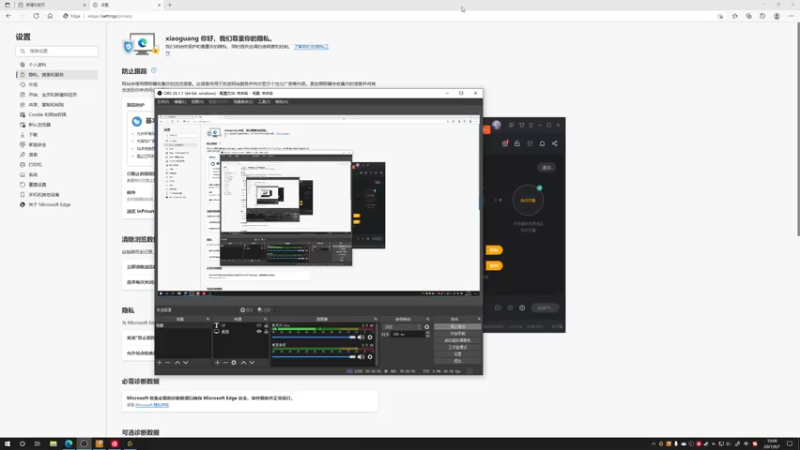Click info icon beside 防止跟踪 heading

(x=154, y=70)
